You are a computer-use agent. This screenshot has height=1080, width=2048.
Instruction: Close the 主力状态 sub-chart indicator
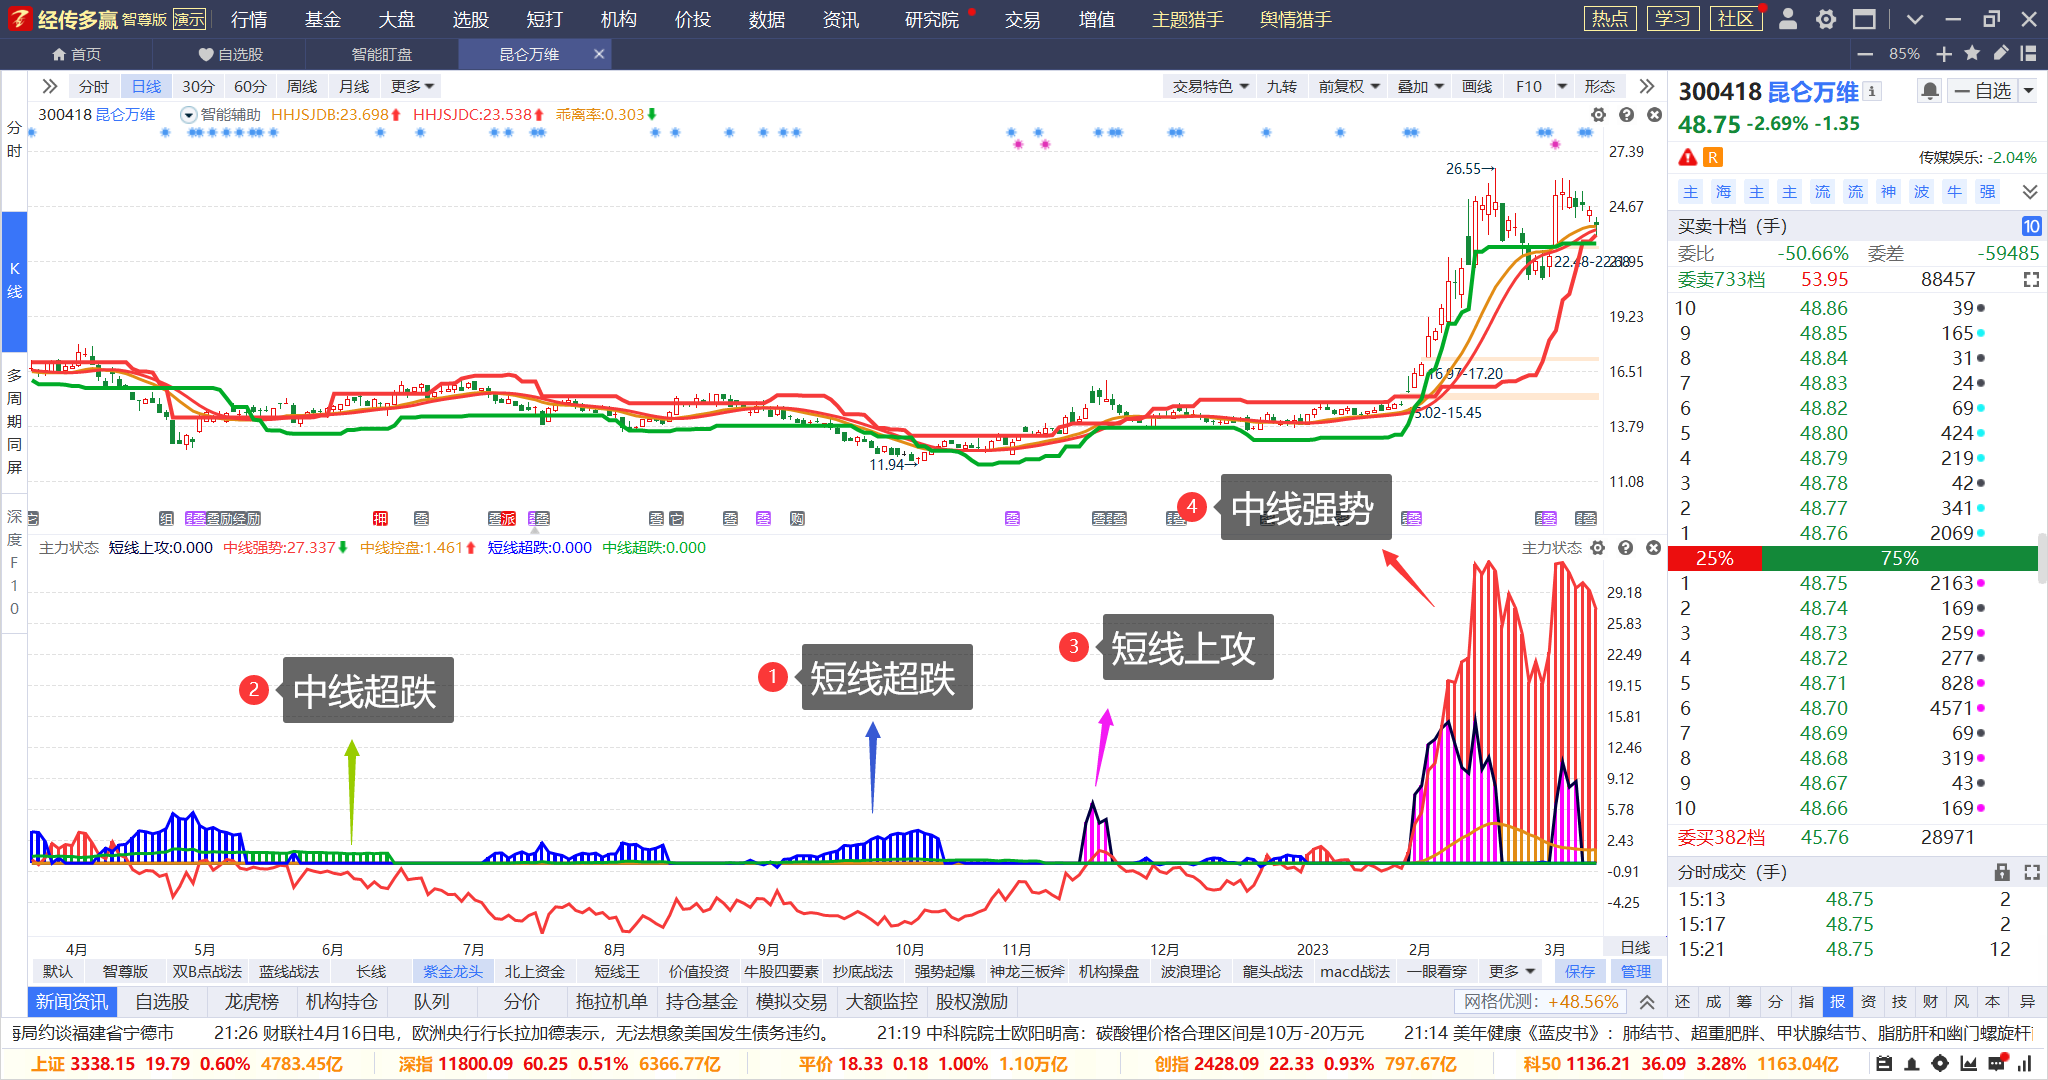pyautogui.click(x=1653, y=548)
